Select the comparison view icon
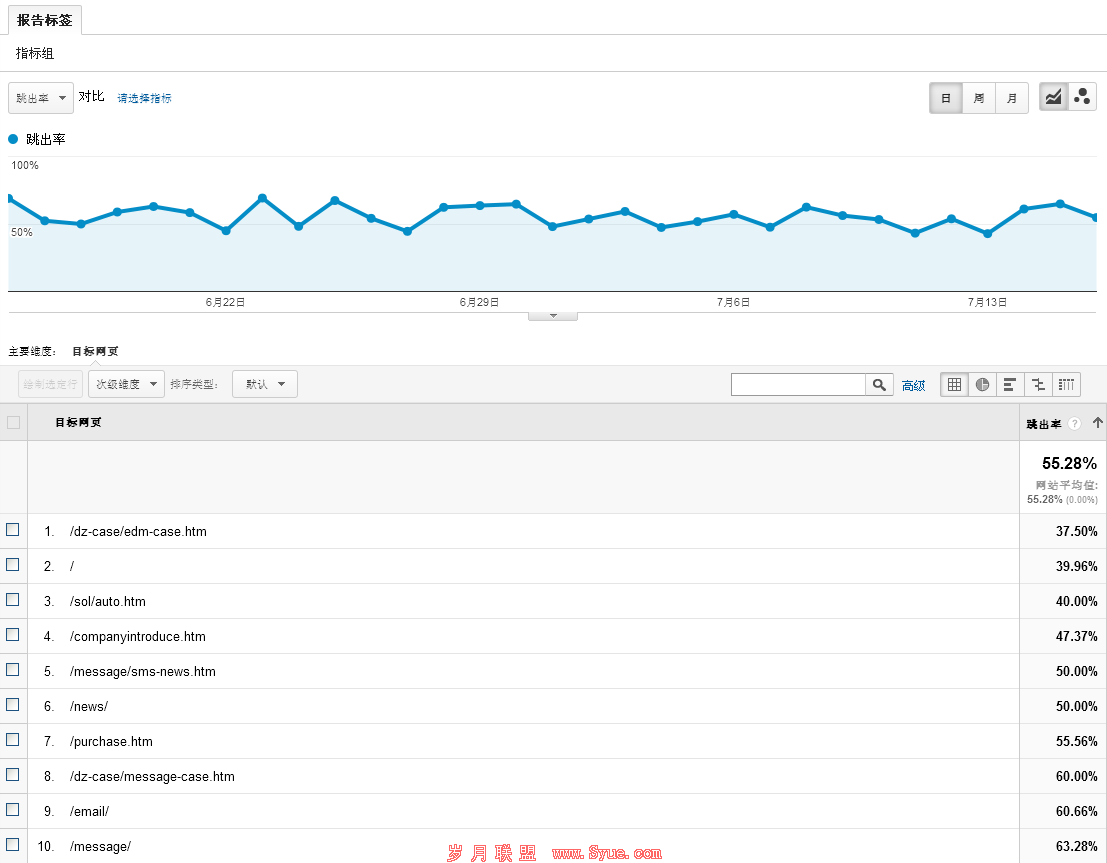Screen dimensions: 1107x863 coord(1038,385)
